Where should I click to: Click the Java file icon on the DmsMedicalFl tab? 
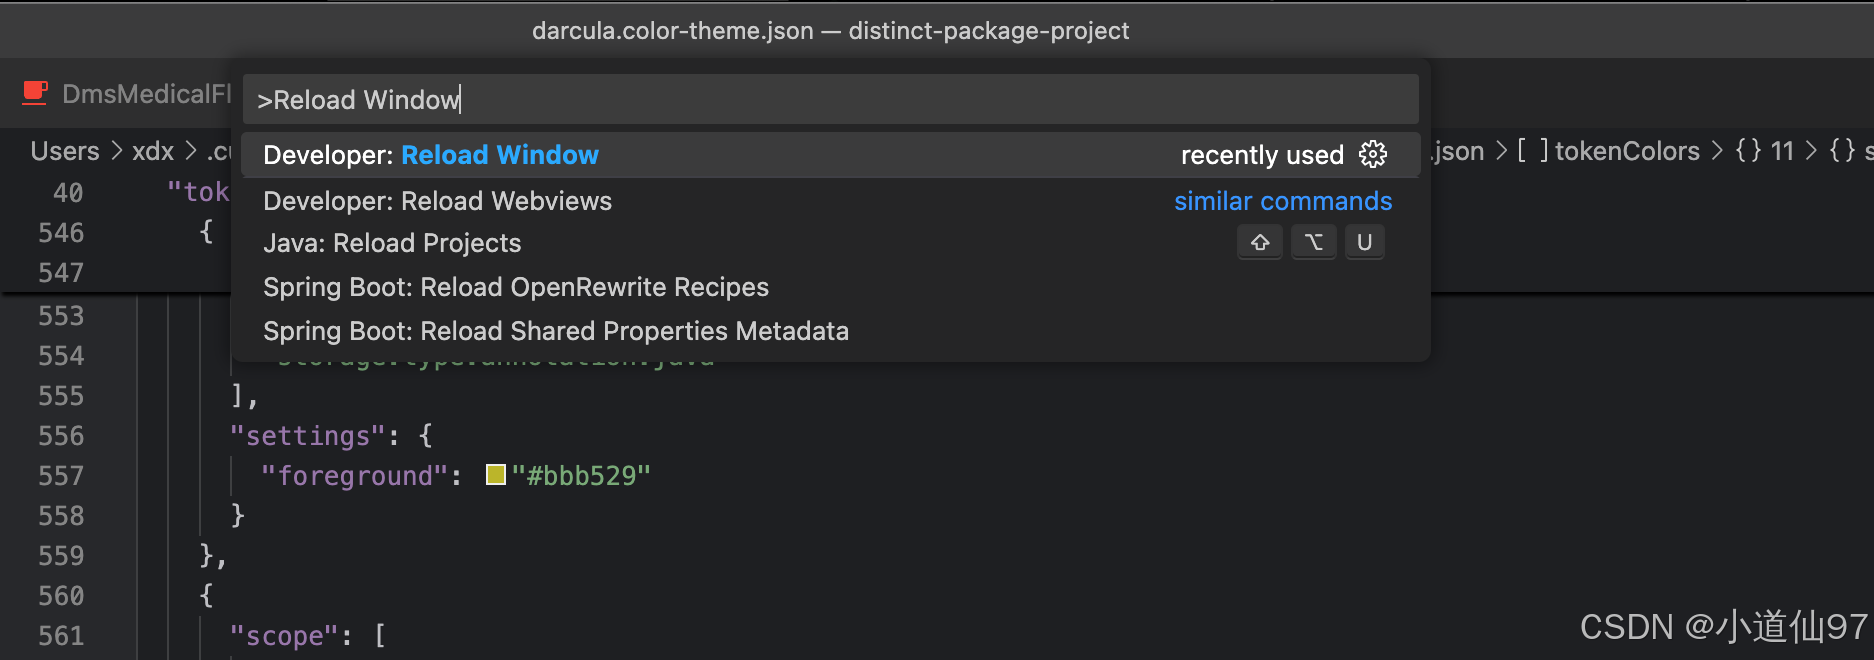[x=35, y=93]
